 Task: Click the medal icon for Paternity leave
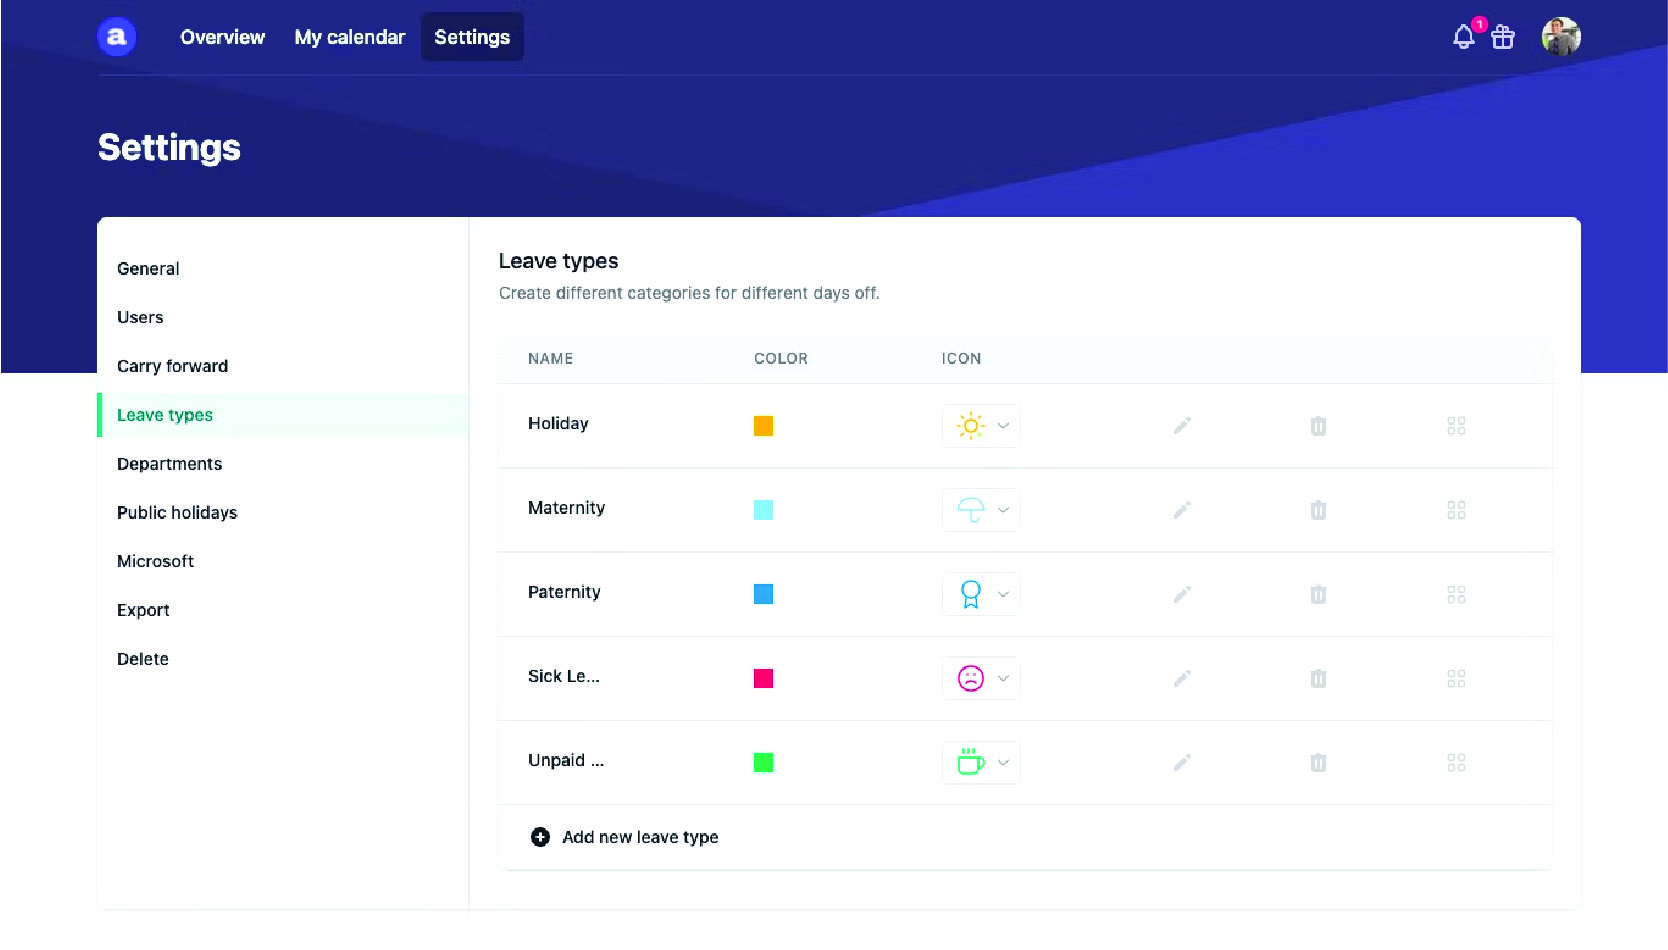click(x=971, y=594)
